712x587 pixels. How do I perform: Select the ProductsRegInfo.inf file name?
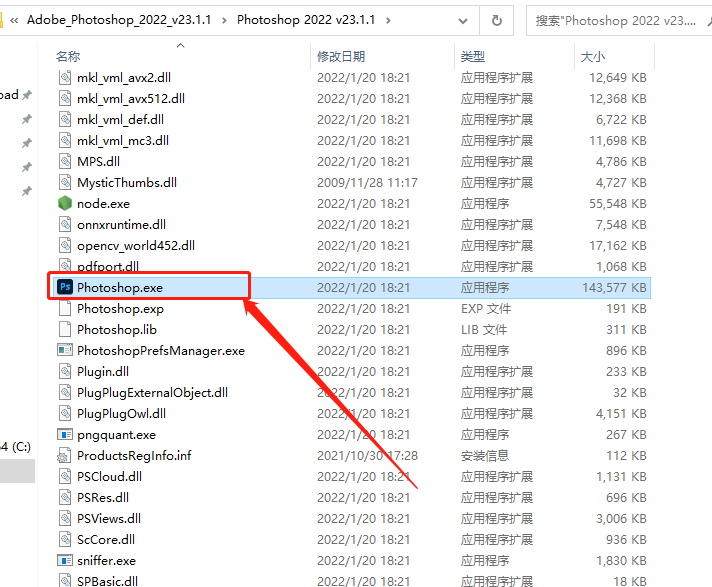pos(134,455)
